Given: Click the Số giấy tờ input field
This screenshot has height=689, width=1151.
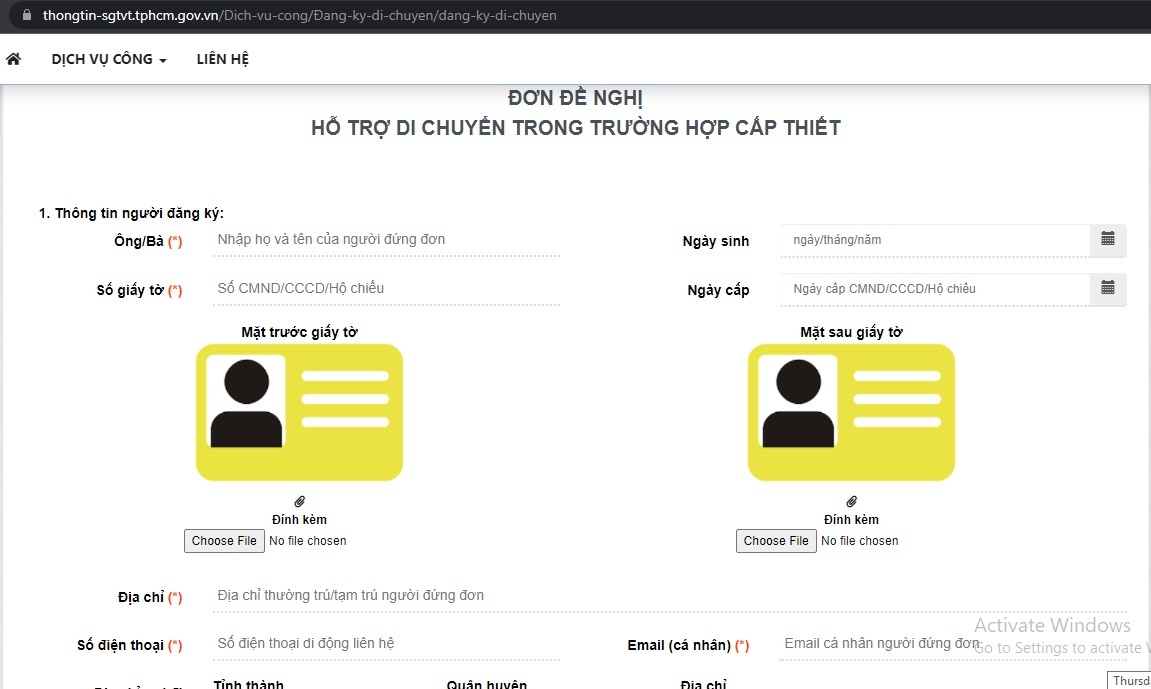Looking at the screenshot, I should click(386, 289).
